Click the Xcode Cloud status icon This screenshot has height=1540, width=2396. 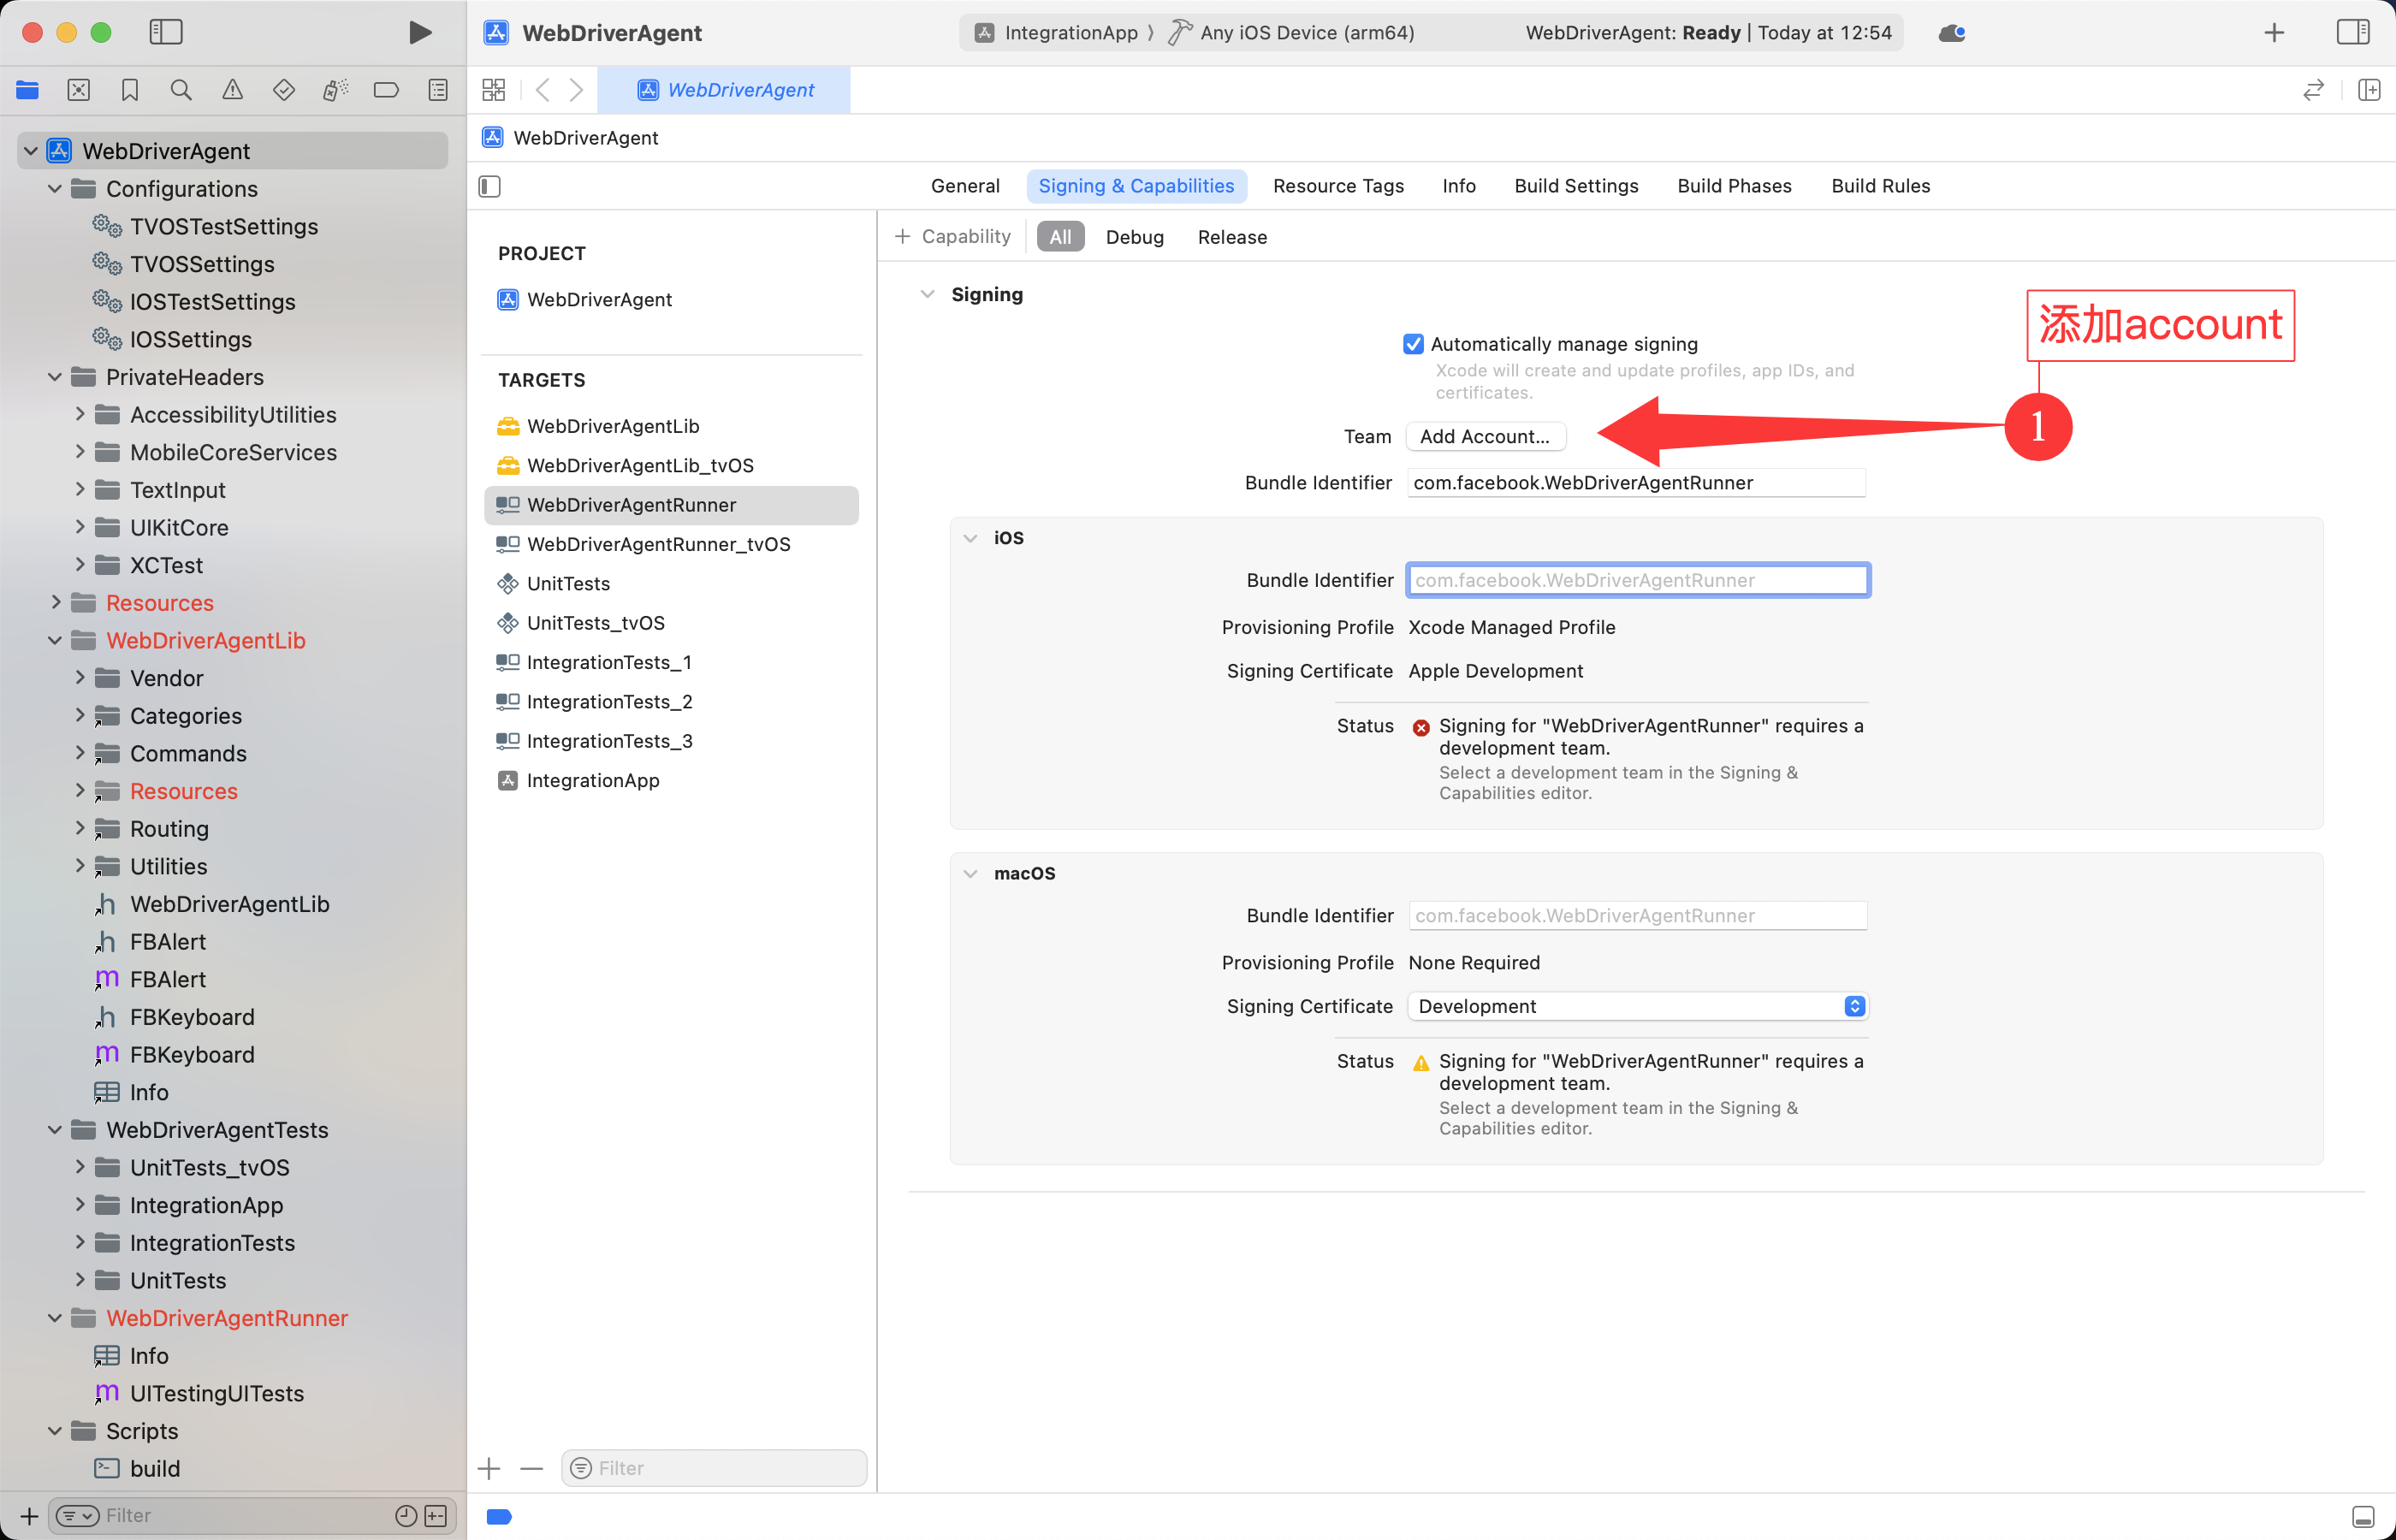point(1951,33)
